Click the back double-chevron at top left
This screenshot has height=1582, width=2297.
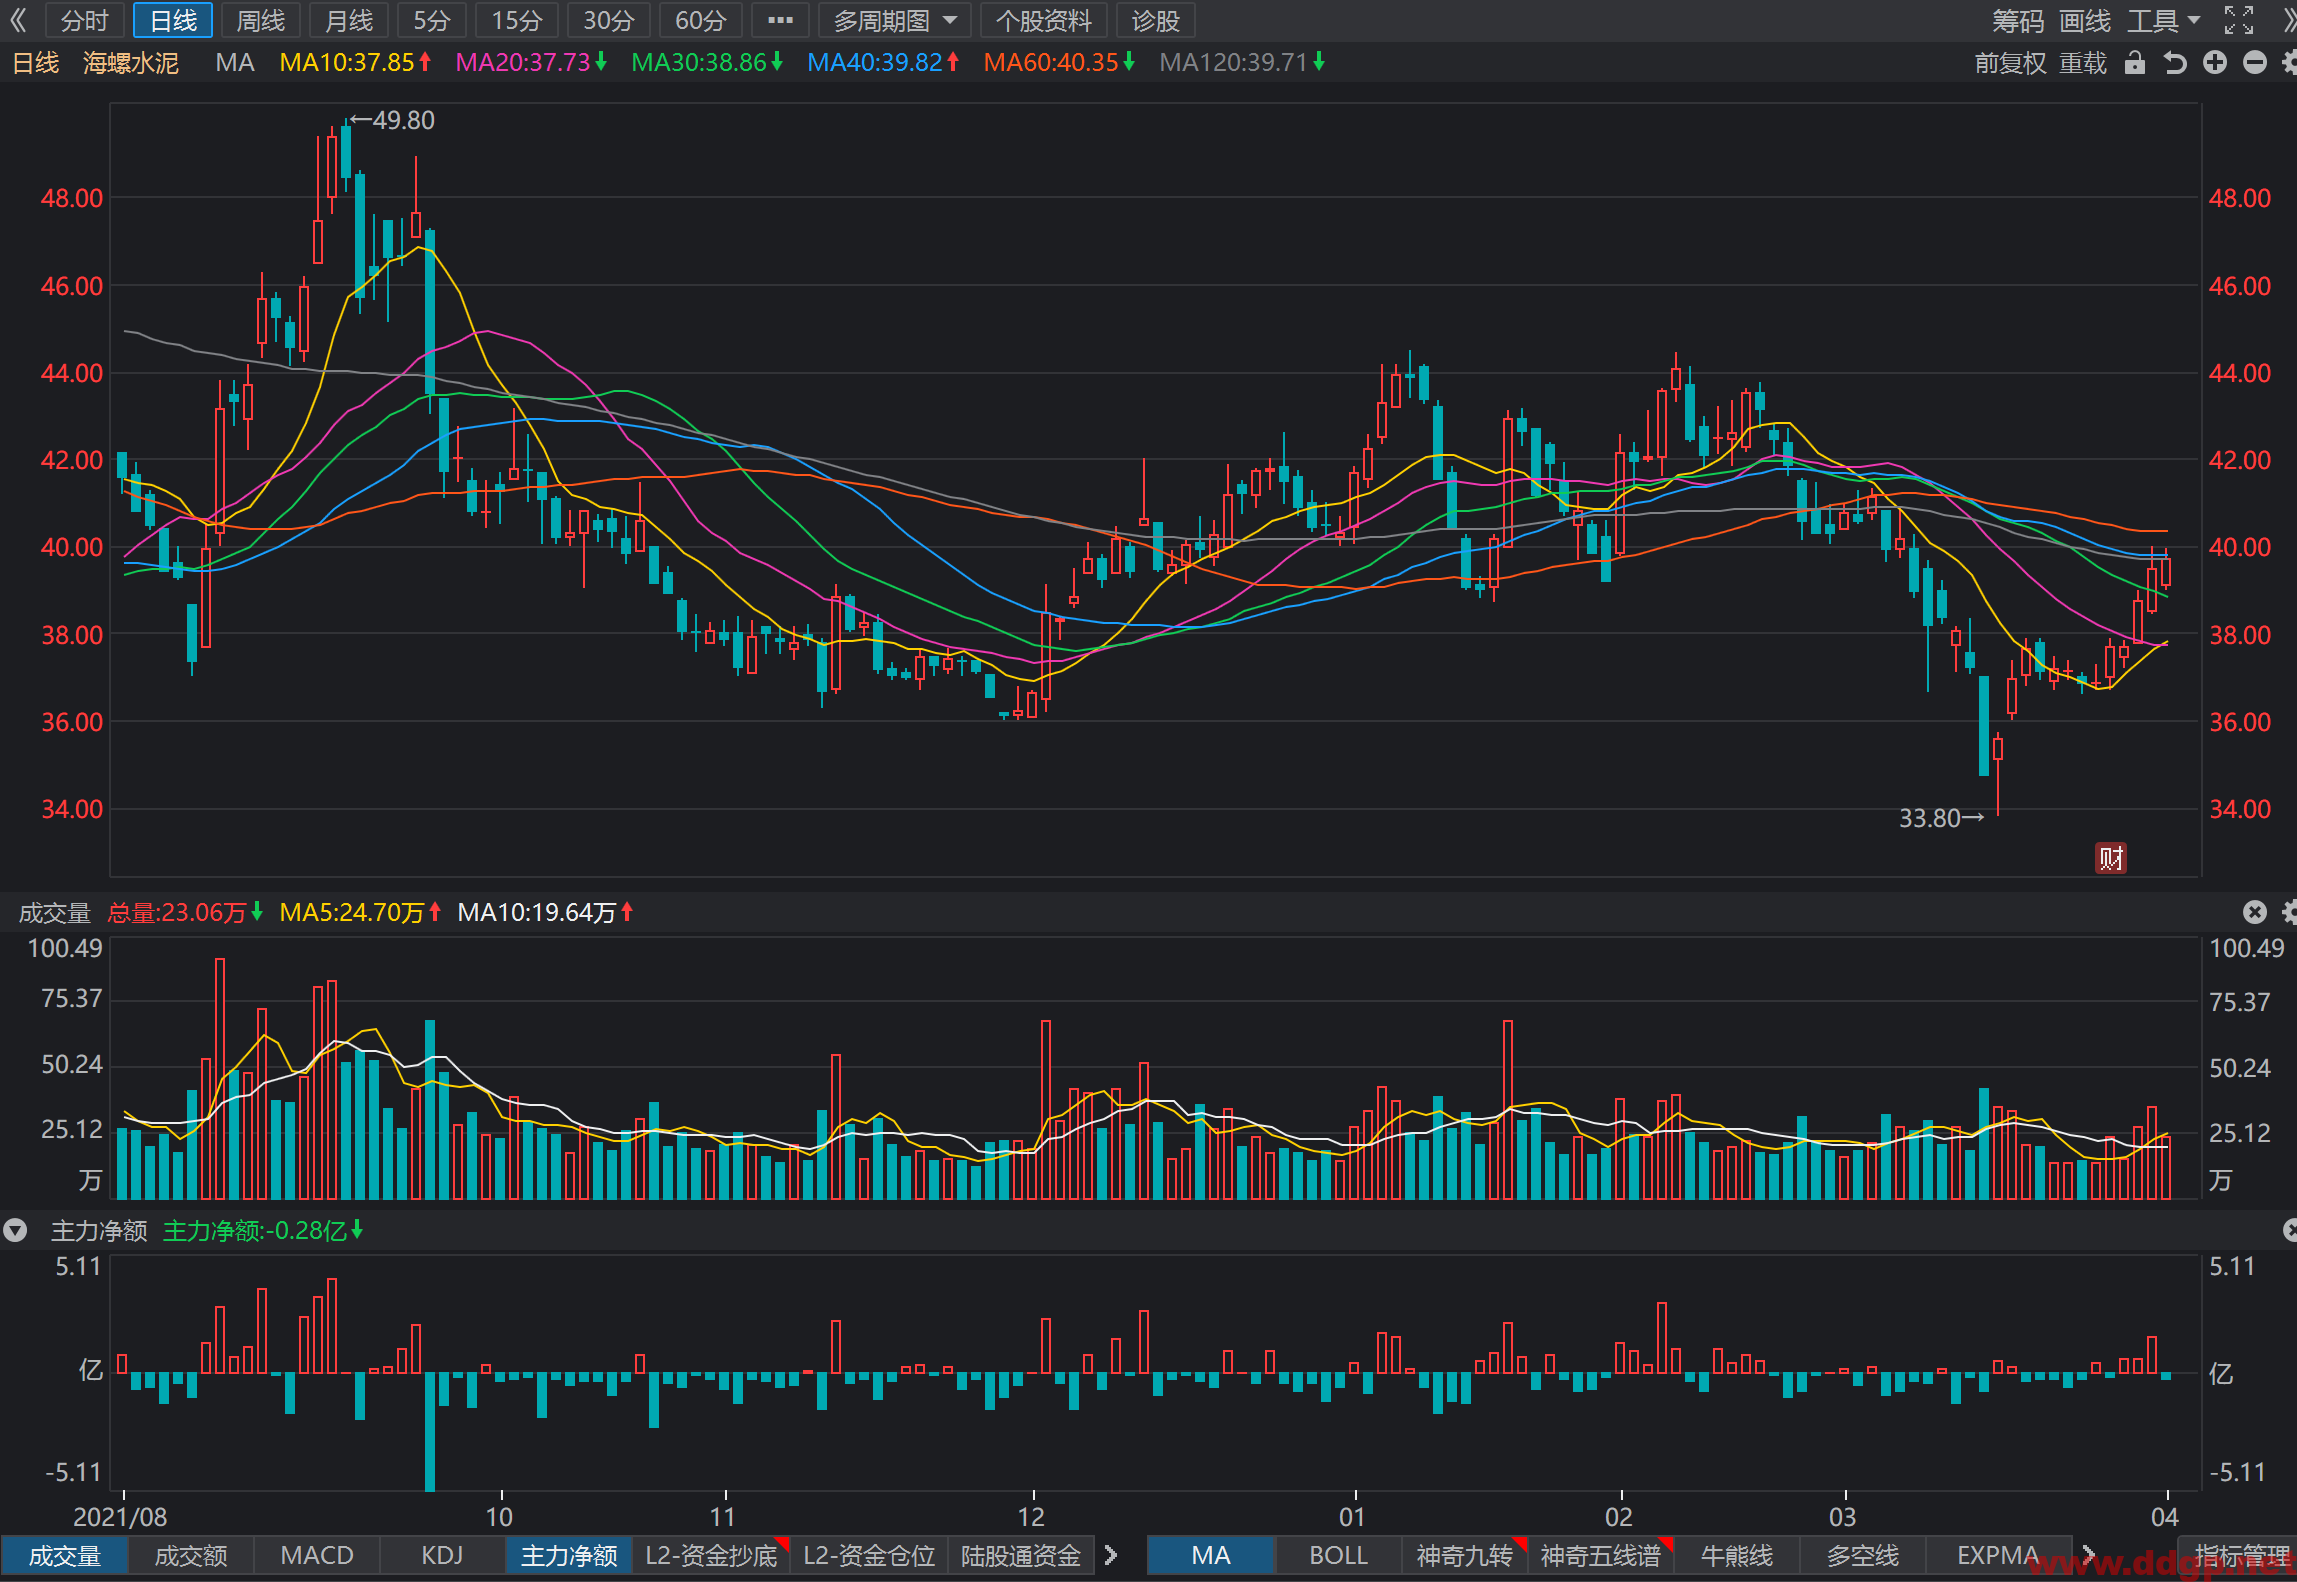point(18,20)
